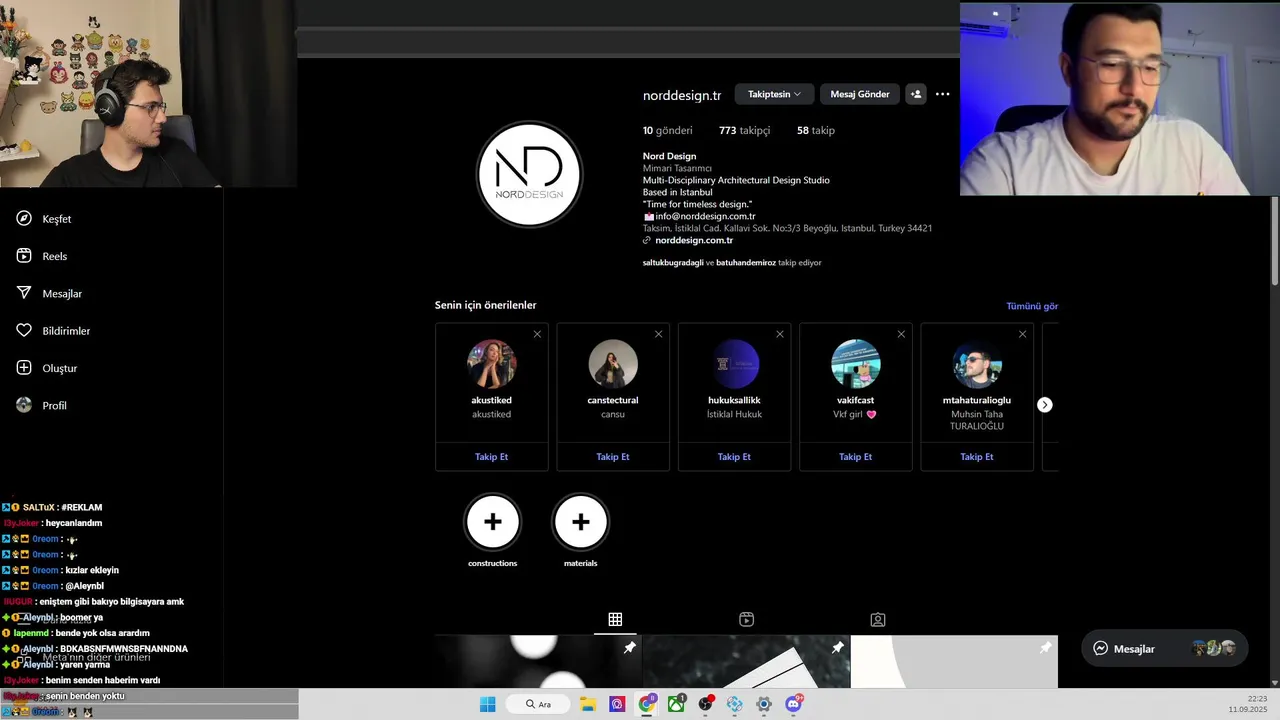Go to Profil in sidebar
This screenshot has width=1280, height=720.
[x=42, y=406]
